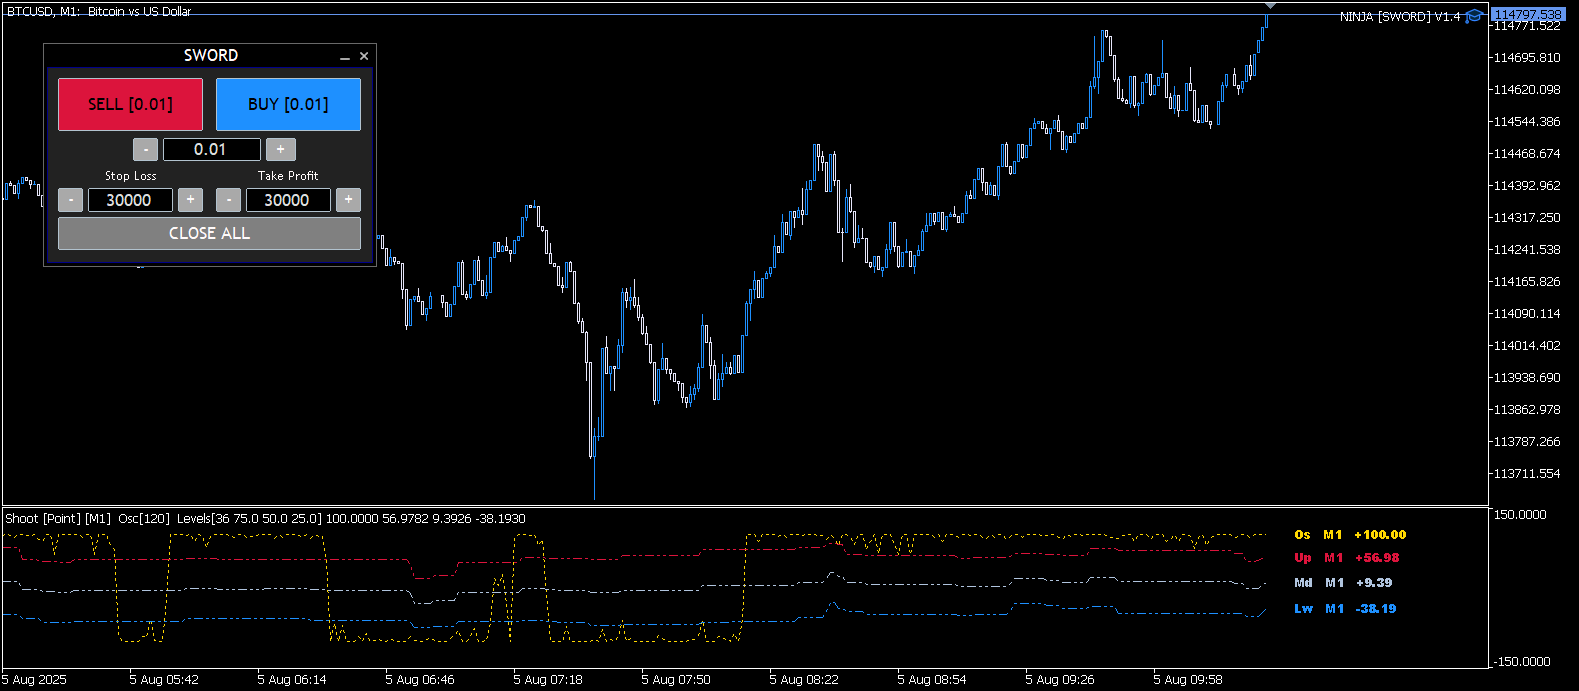Decrease lot size with minus button
This screenshot has height=691, width=1579.
coord(145,149)
